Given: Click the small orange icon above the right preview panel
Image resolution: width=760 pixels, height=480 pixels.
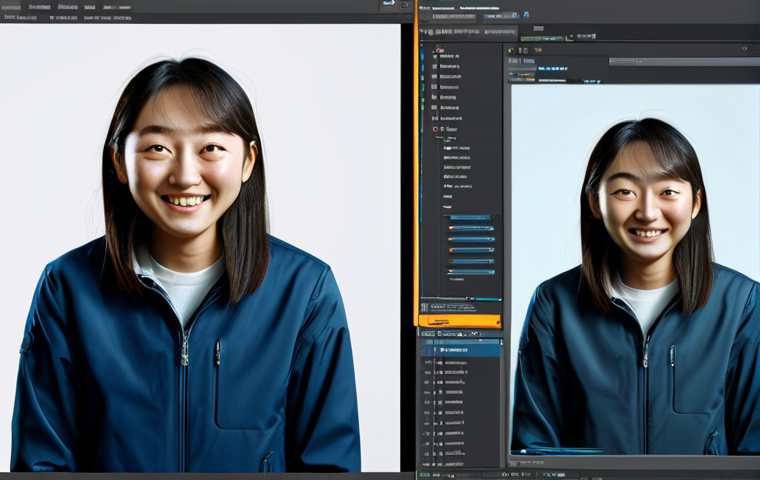Looking at the screenshot, I should tap(537, 50).
